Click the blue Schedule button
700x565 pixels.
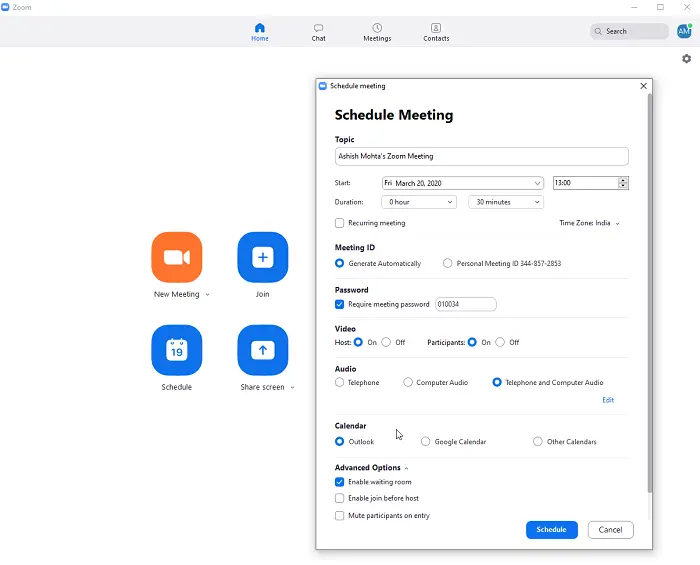tap(551, 530)
